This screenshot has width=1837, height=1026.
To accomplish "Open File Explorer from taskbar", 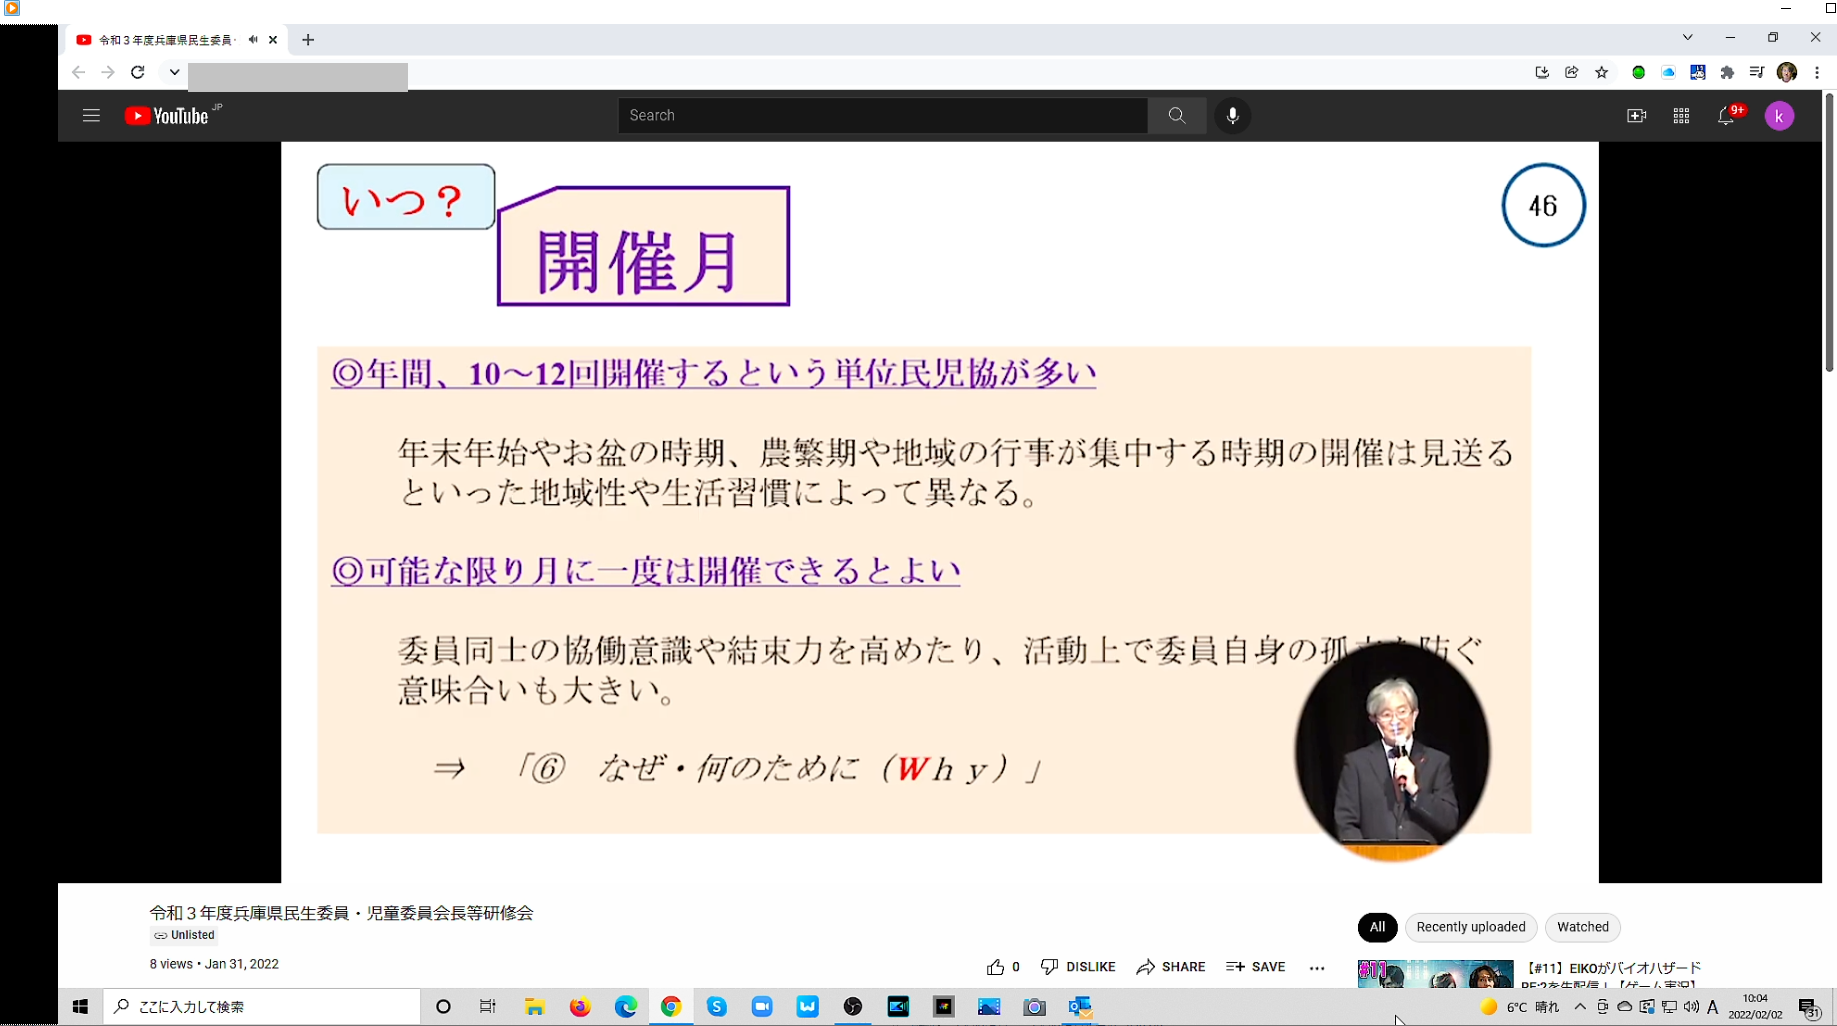I will 535,1007.
